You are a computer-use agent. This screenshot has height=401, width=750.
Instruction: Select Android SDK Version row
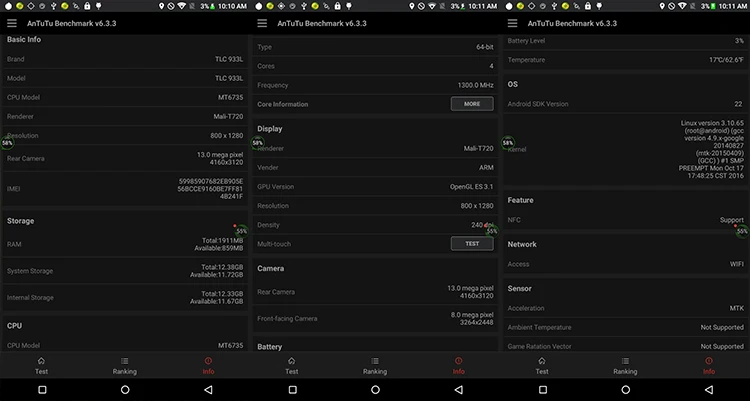tap(626, 104)
